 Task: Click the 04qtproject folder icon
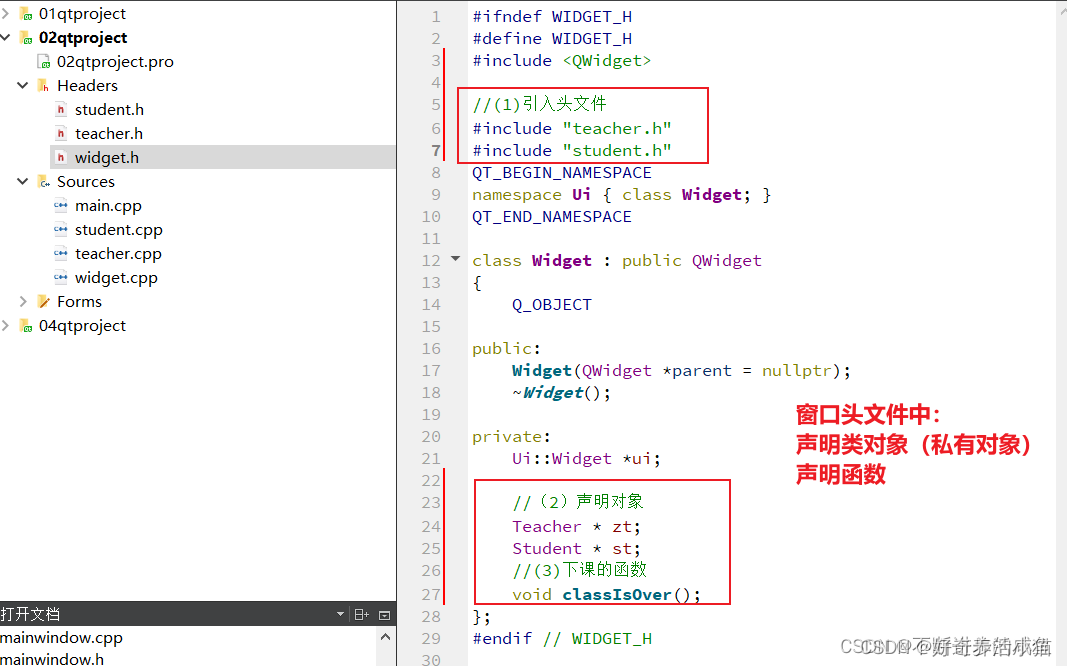tap(24, 325)
